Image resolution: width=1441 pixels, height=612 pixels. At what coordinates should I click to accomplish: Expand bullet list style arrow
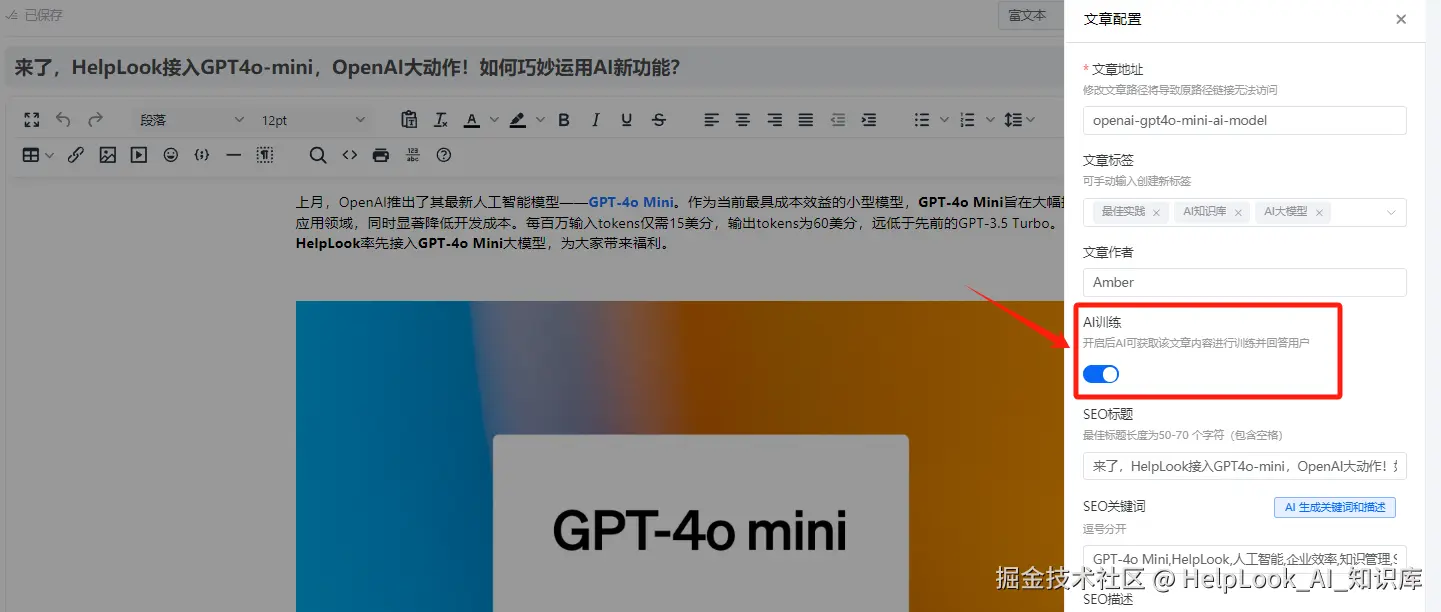pyautogui.click(x=945, y=120)
